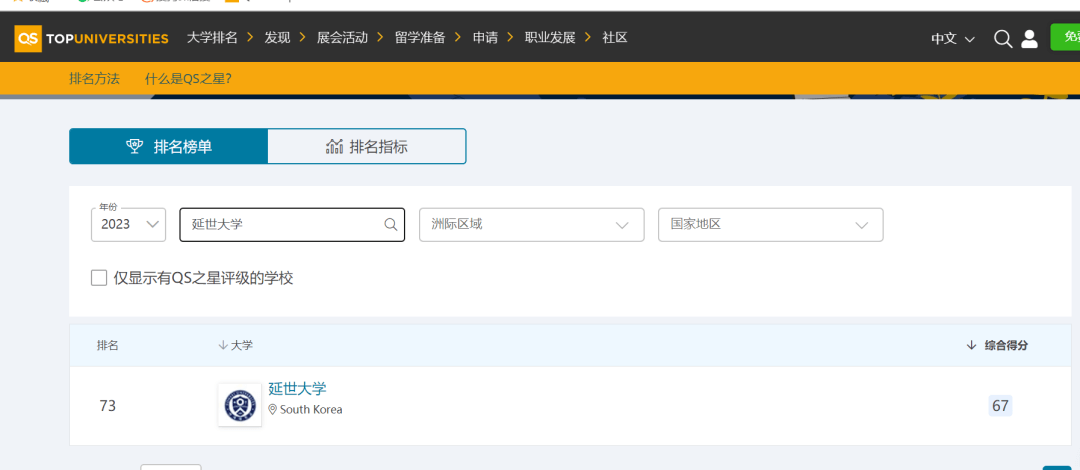Switch to the 排名榜单 tab
The height and width of the screenshot is (470, 1080).
169,146
